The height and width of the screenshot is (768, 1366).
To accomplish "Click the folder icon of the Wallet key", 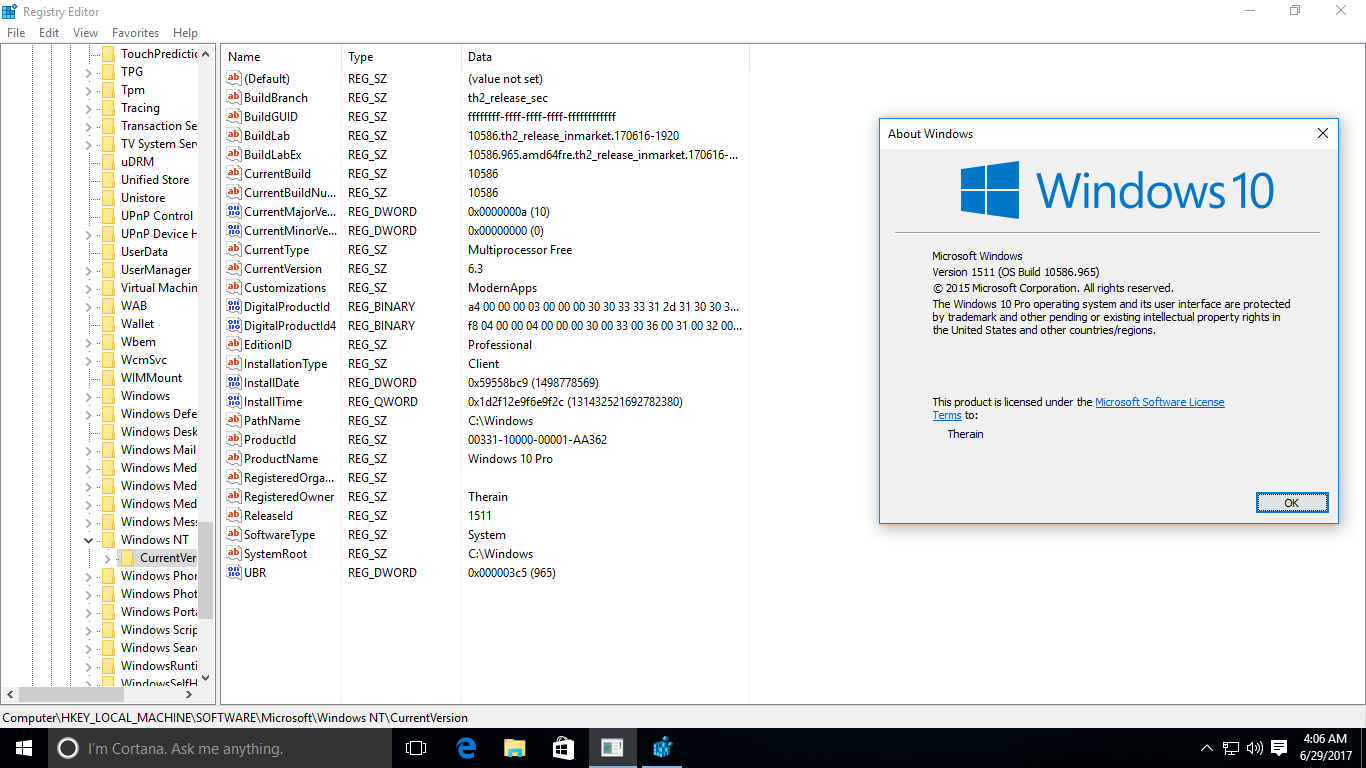I will [108, 324].
